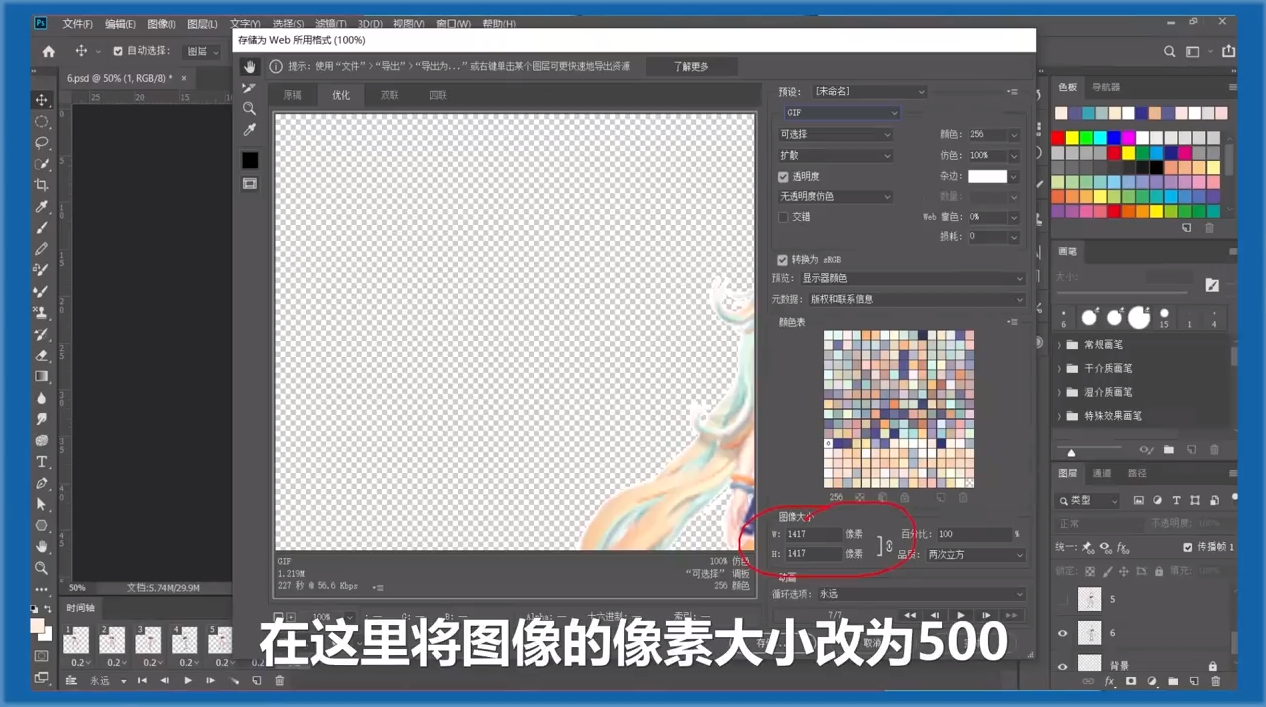Switch to the 导航器 panel tab
The image size is (1266, 707).
pyautogui.click(x=1106, y=88)
